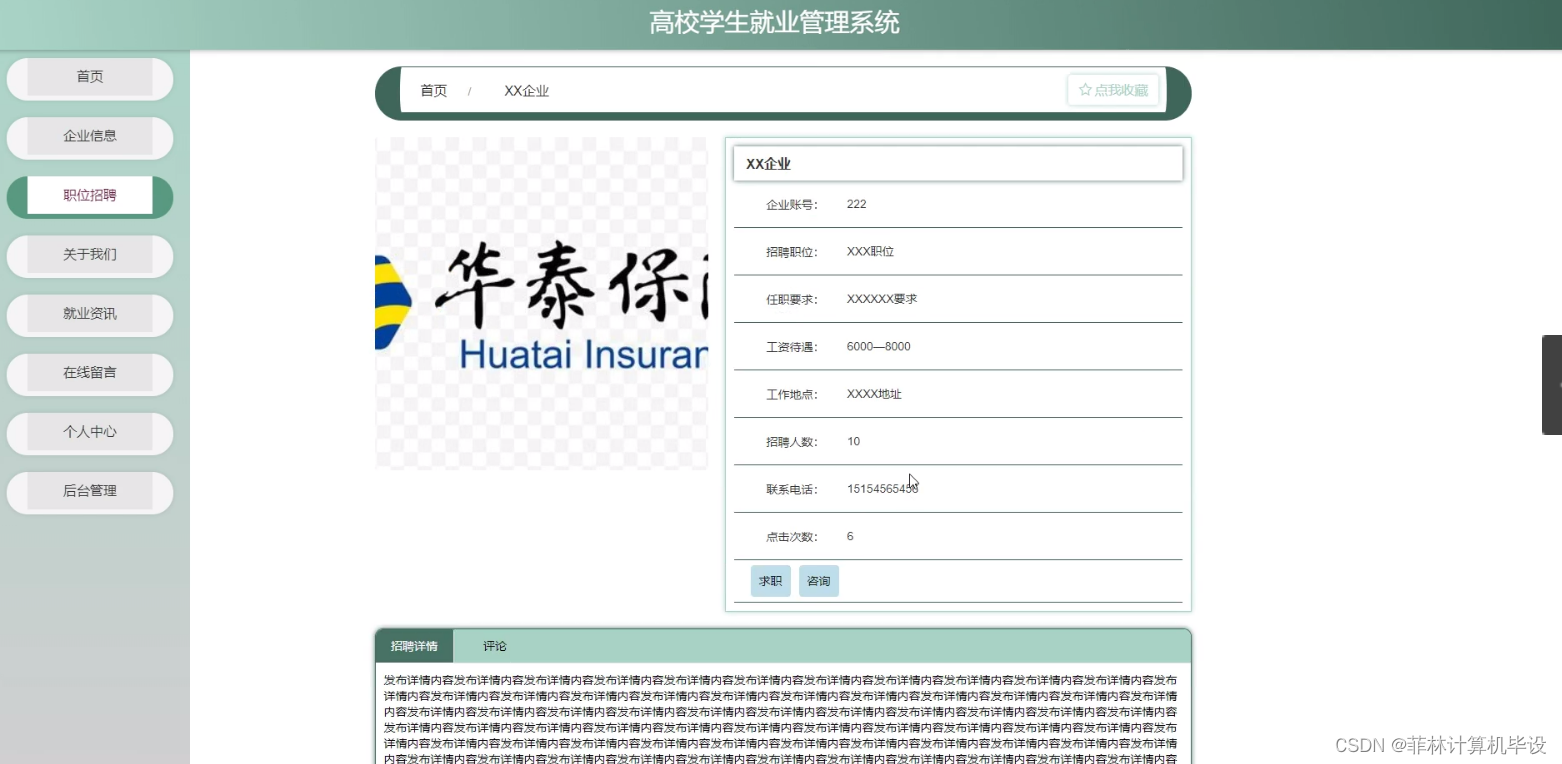This screenshot has width=1562, height=764.
Task: Click the 咨询 inquiry button
Action: click(818, 580)
